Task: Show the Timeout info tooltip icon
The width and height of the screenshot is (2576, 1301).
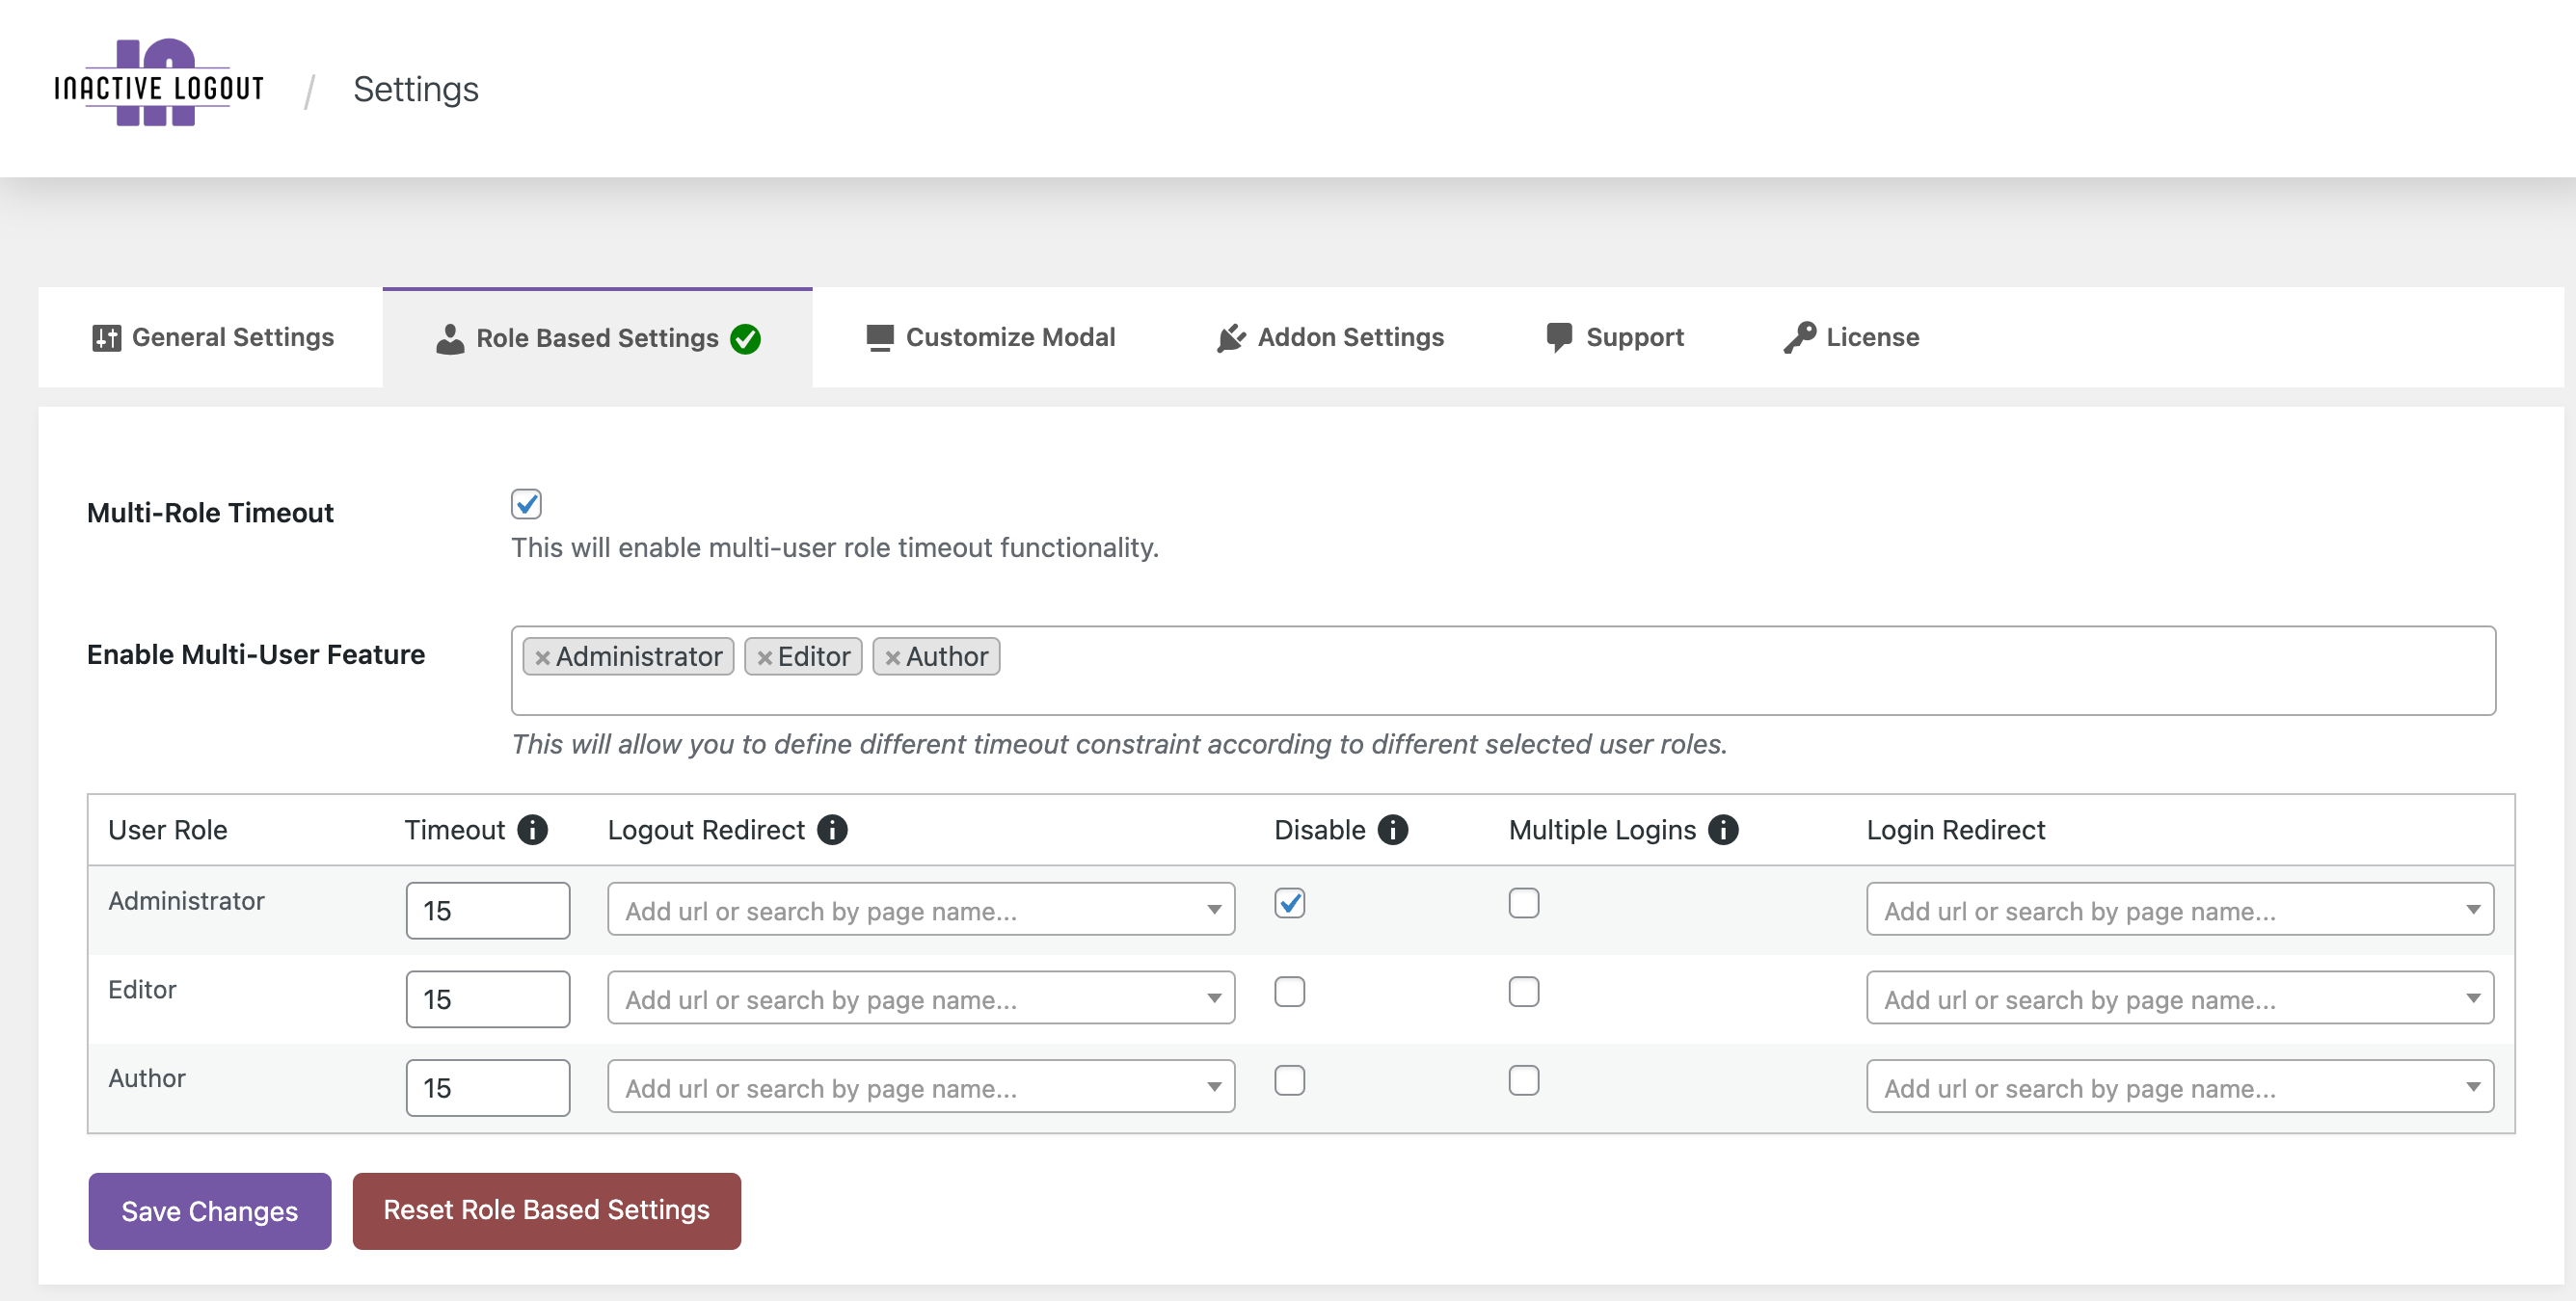Action: tap(532, 830)
